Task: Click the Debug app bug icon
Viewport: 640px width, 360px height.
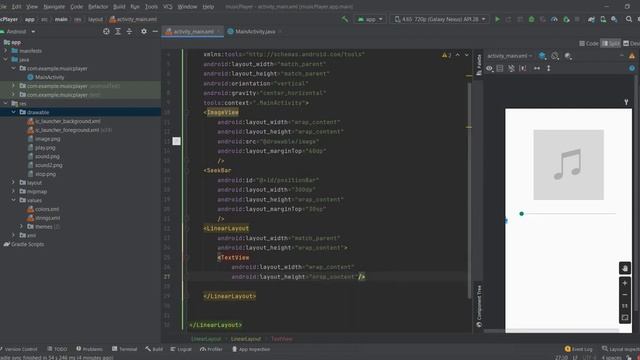Action: point(531,19)
